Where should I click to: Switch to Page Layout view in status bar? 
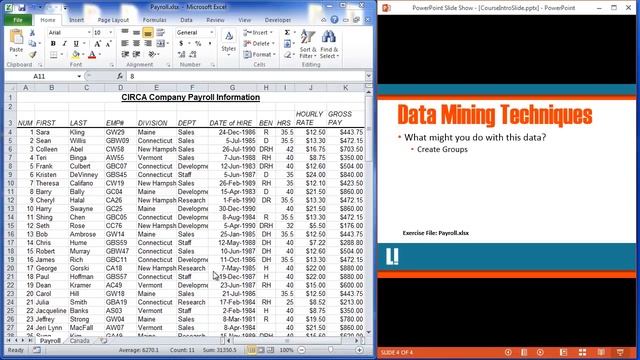pos(261,350)
